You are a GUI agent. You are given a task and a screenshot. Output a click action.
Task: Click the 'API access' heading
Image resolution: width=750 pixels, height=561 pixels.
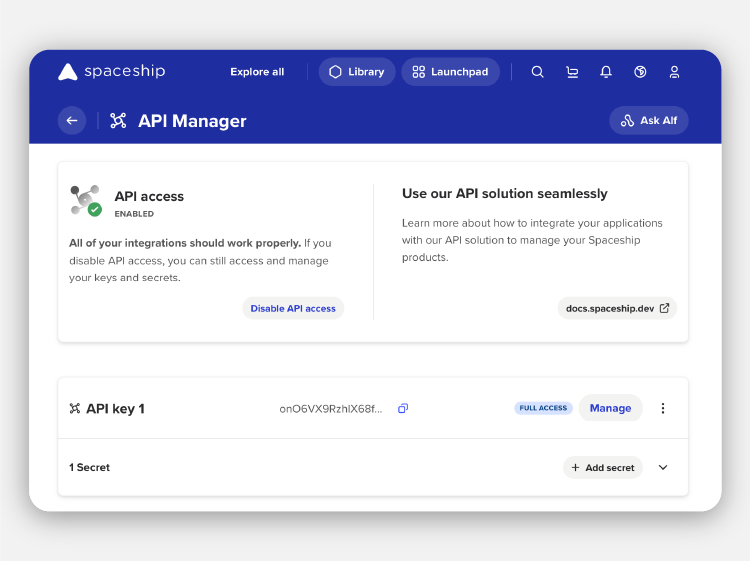[149, 196]
